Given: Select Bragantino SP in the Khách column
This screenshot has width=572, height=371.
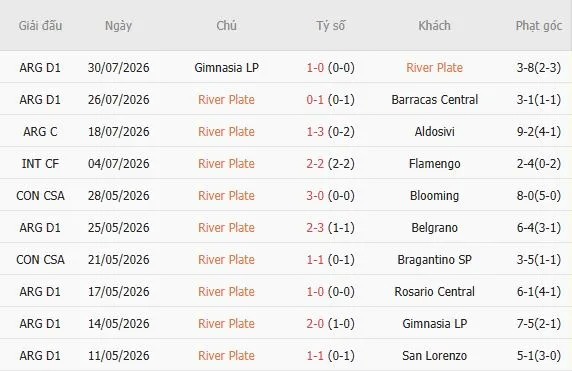Looking at the screenshot, I should click(434, 259).
